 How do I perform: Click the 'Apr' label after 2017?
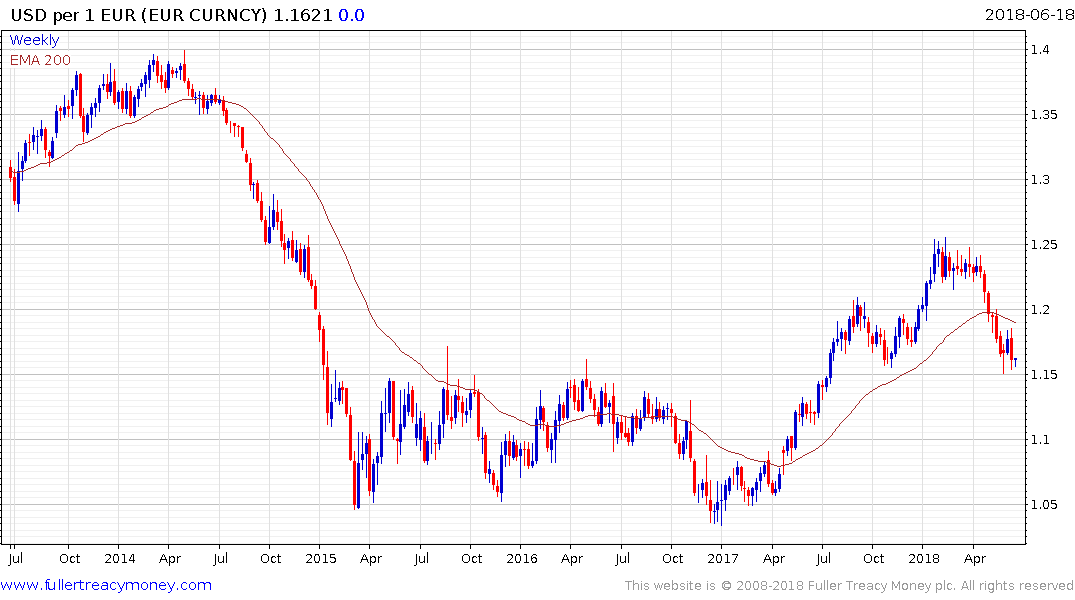(773, 559)
